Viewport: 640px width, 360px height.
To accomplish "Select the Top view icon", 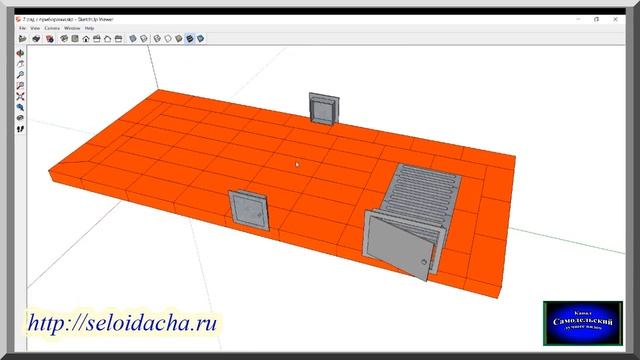I will [x=75, y=39].
